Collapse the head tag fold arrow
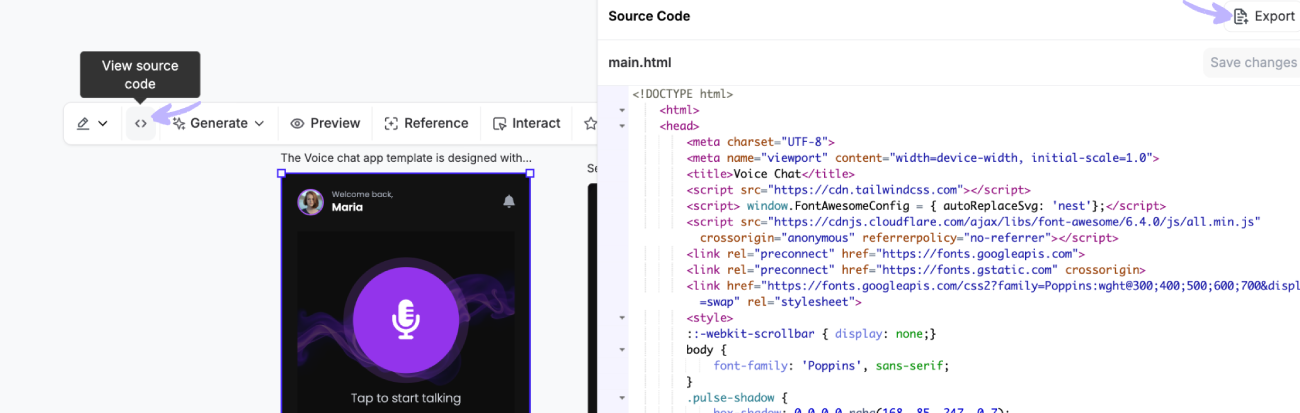 point(622,126)
